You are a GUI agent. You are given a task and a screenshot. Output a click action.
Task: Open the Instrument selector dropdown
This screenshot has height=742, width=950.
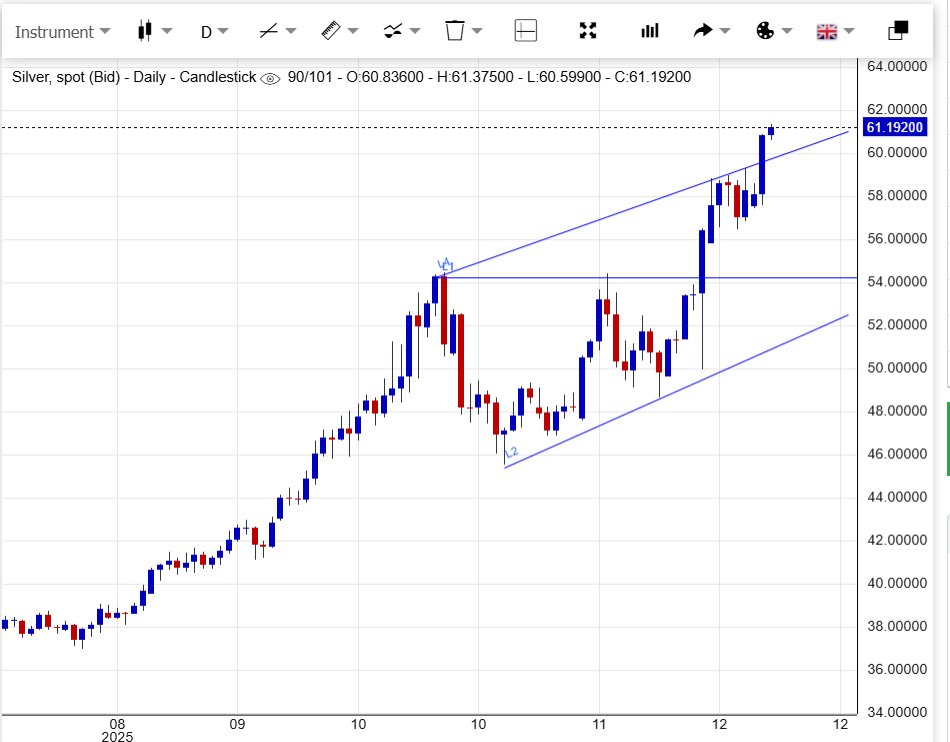[62, 31]
